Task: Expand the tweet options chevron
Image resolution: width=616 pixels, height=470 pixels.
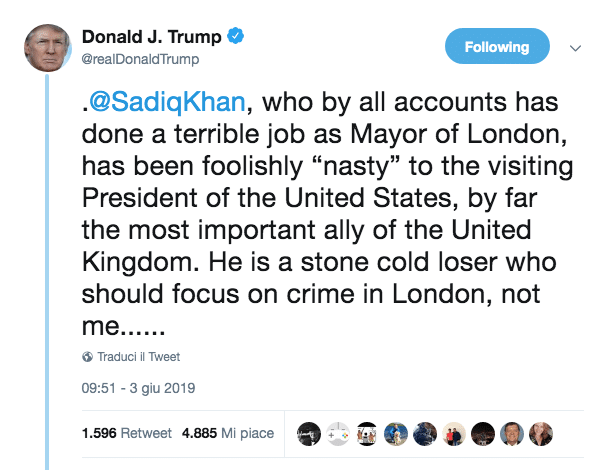Action: 575,47
